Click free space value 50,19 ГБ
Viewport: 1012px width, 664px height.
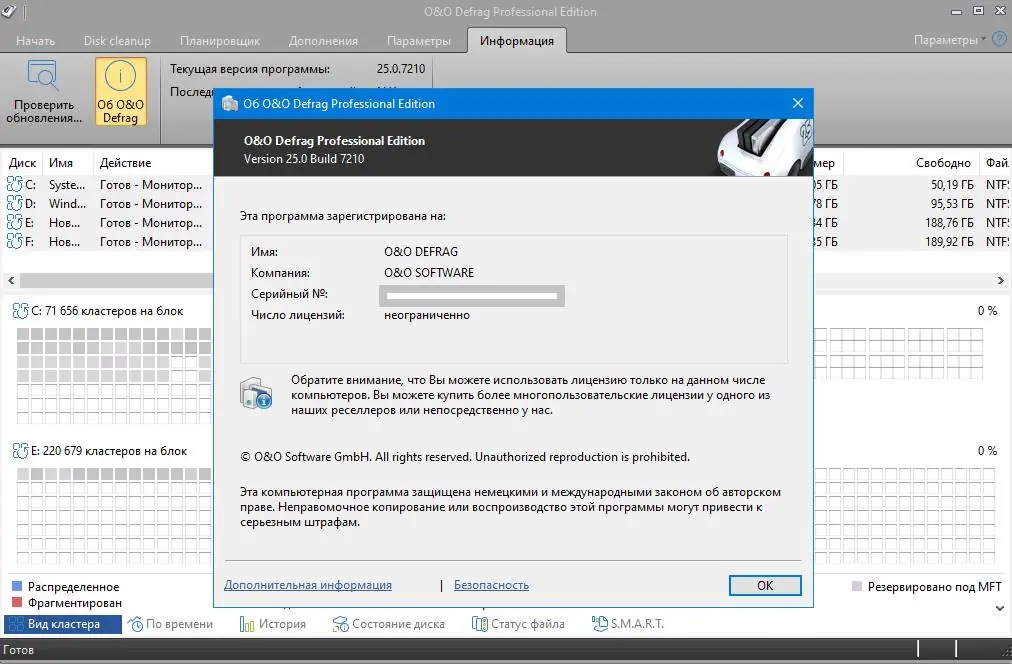[952, 185]
